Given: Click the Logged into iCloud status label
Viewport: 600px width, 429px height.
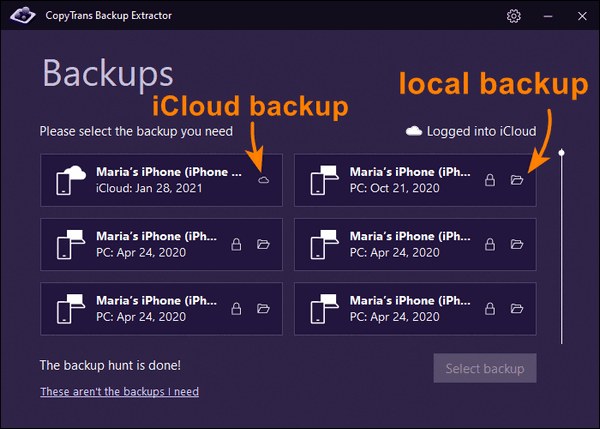Looking at the screenshot, I should (x=481, y=131).
